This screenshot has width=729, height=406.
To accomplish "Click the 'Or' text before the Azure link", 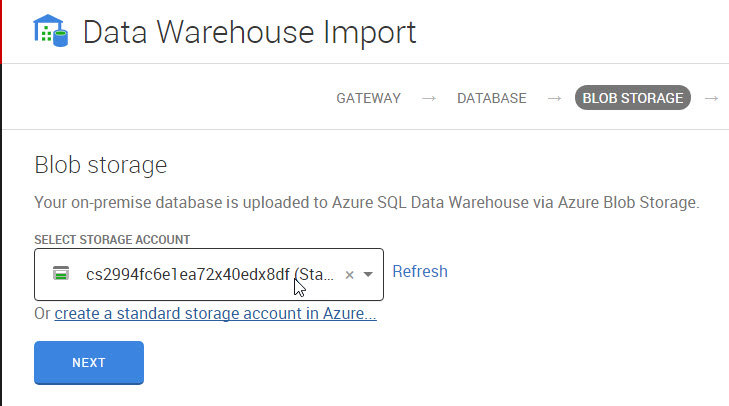I will pos(42,314).
